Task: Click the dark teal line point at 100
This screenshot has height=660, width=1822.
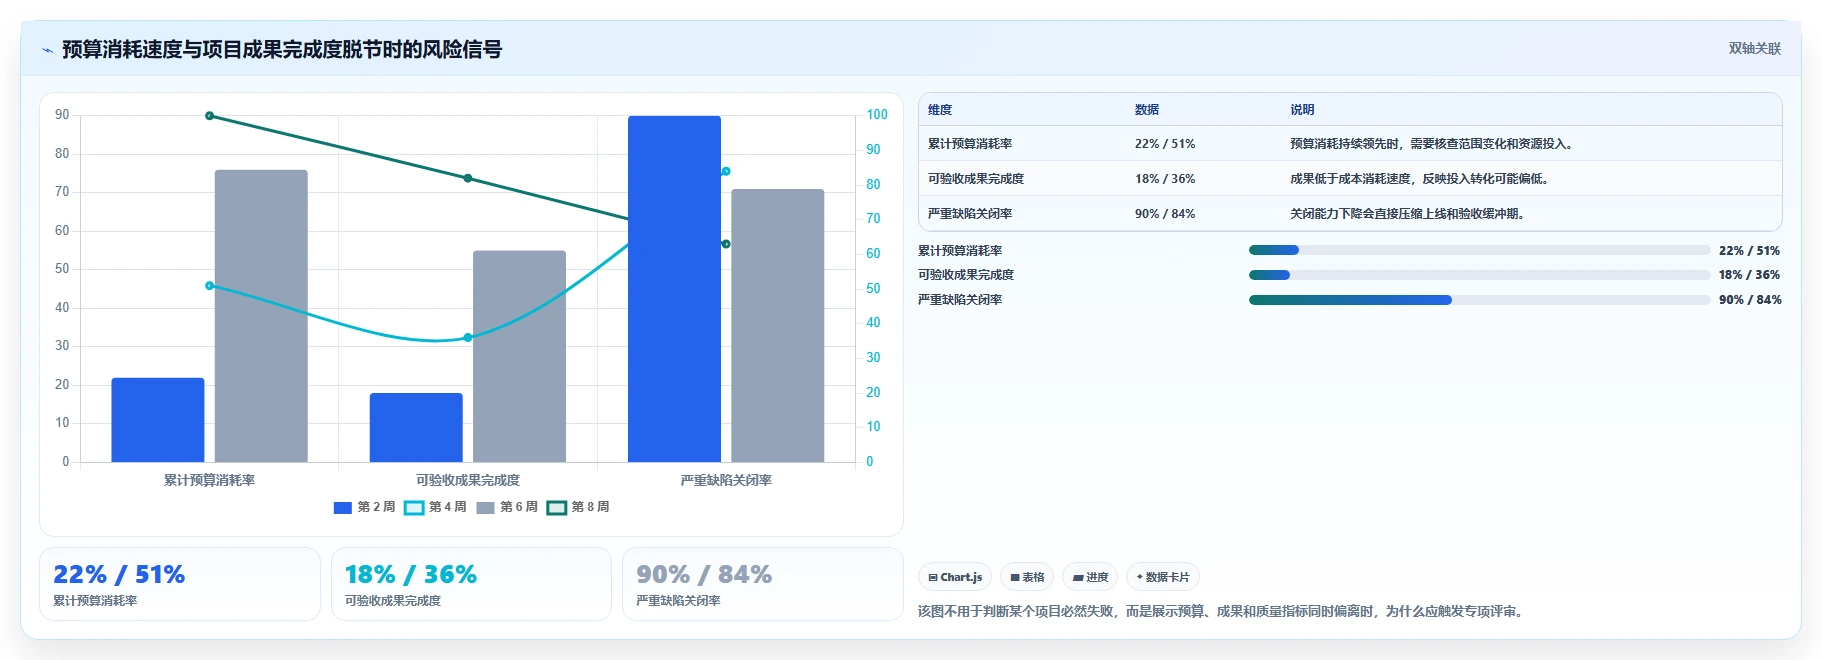Action: pos(209,116)
